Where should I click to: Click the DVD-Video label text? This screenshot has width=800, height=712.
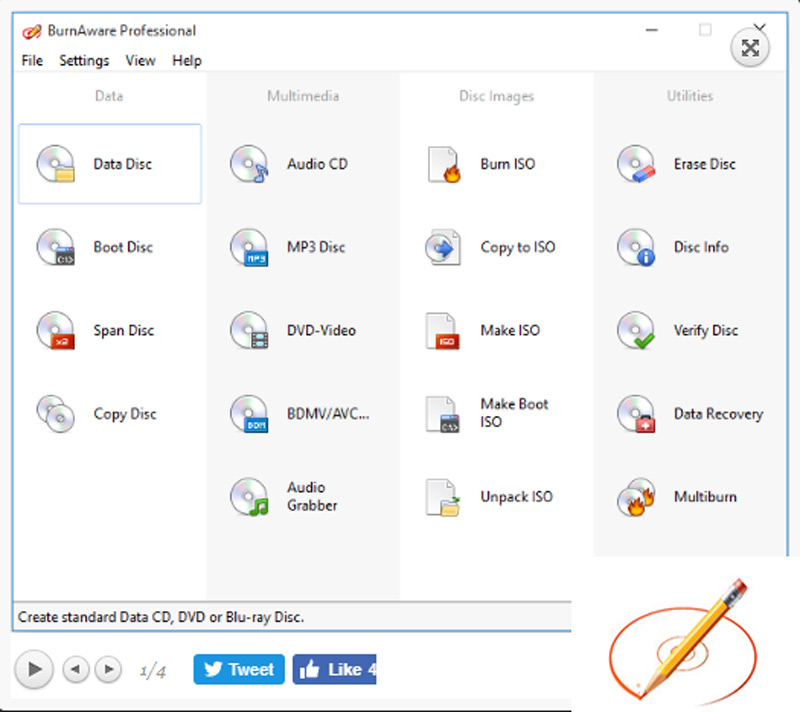[x=321, y=330]
